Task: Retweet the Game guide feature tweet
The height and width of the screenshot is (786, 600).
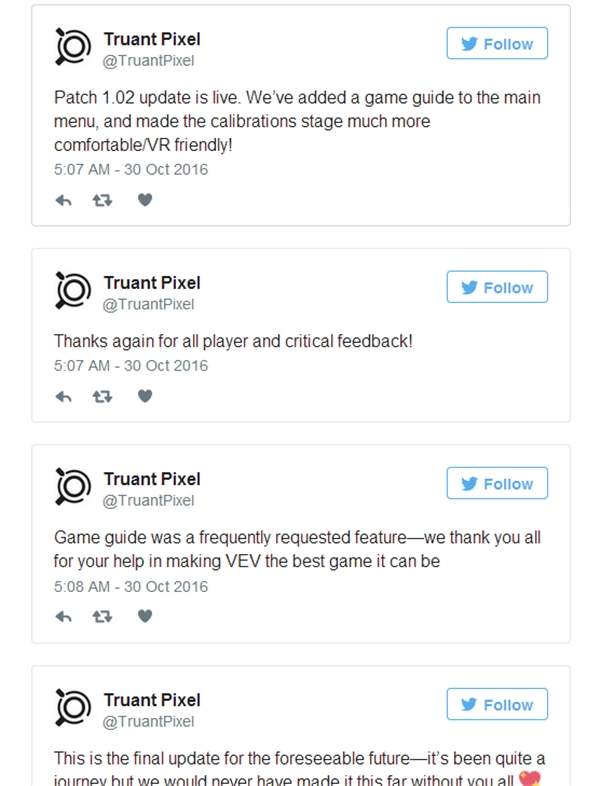Action: pyautogui.click(x=102, y=617)
